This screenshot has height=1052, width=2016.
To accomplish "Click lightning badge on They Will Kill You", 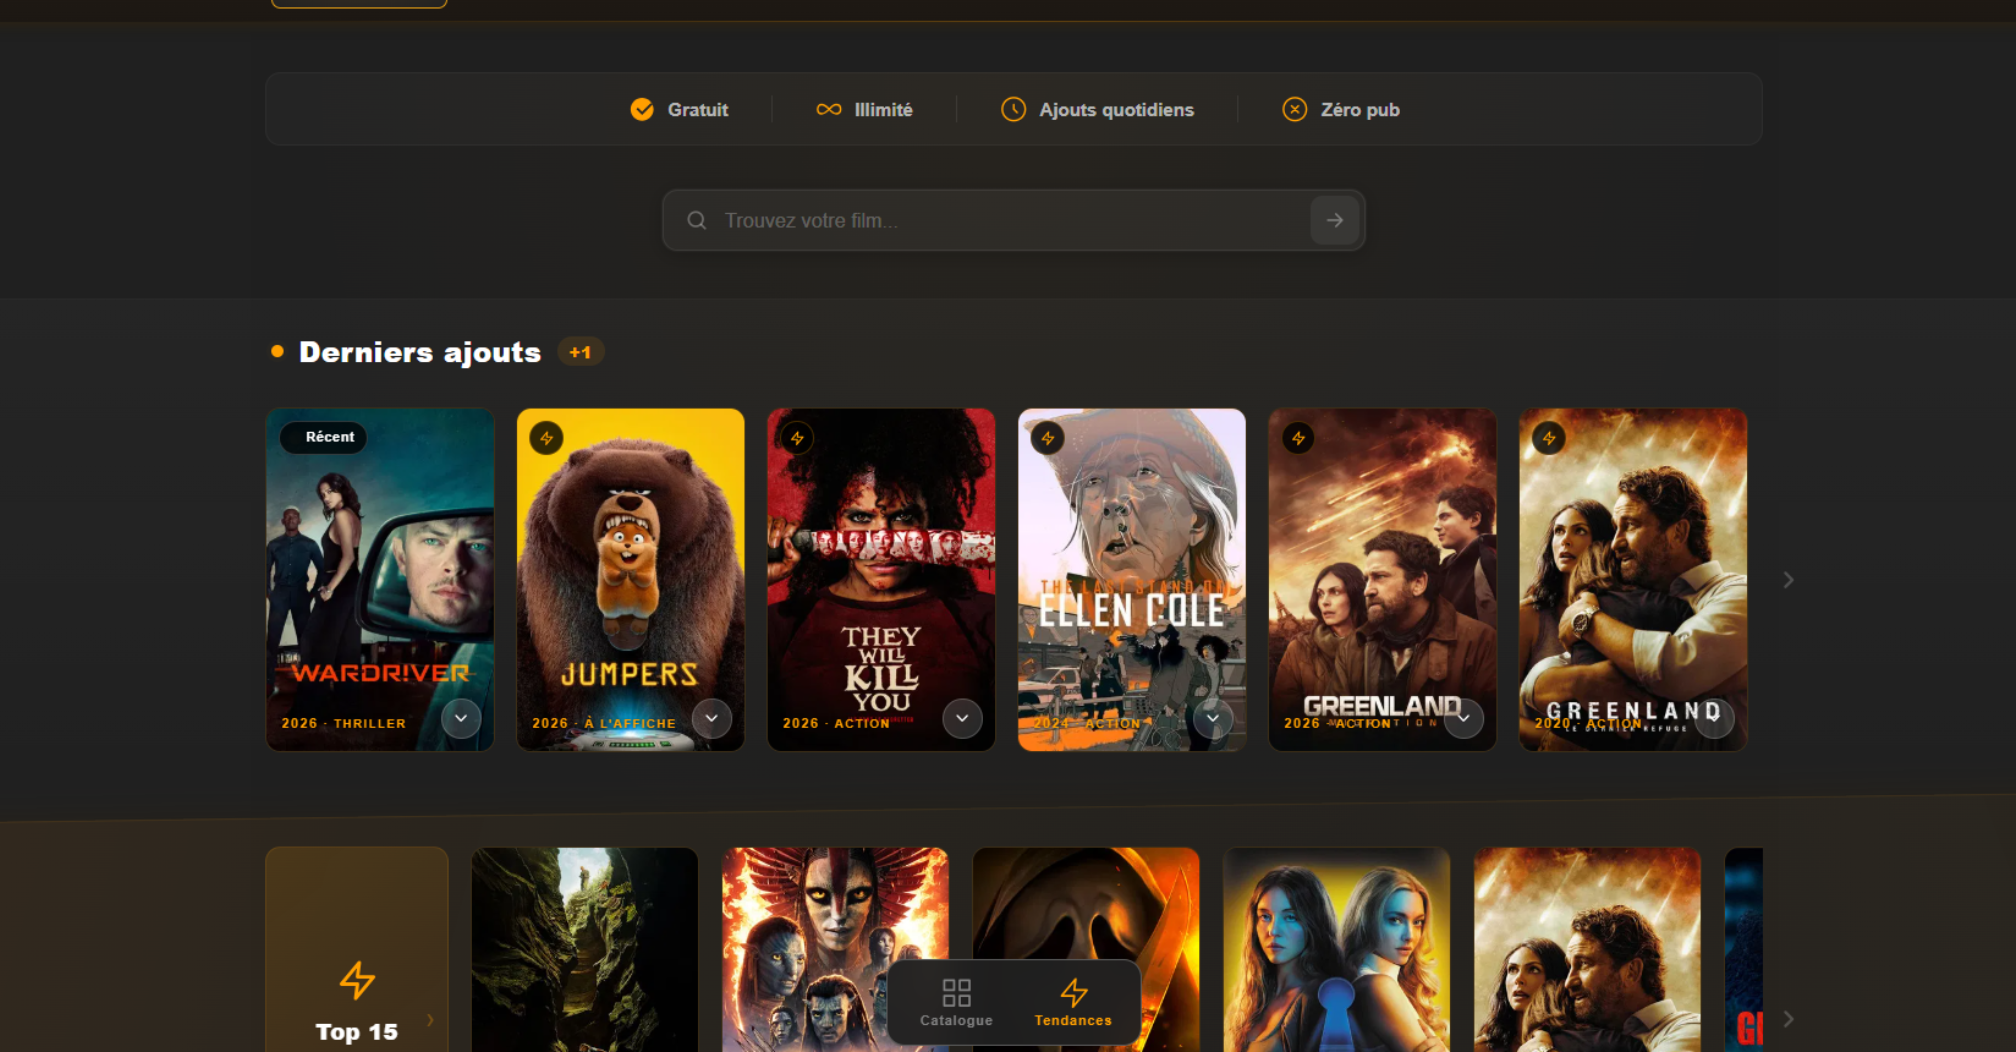I will [x=797, y=438].
